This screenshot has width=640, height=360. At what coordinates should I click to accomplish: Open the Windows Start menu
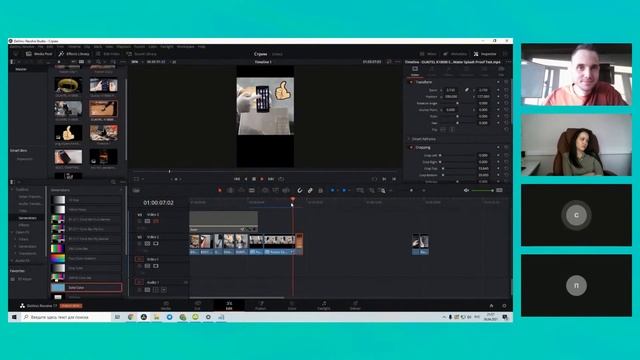14,317
